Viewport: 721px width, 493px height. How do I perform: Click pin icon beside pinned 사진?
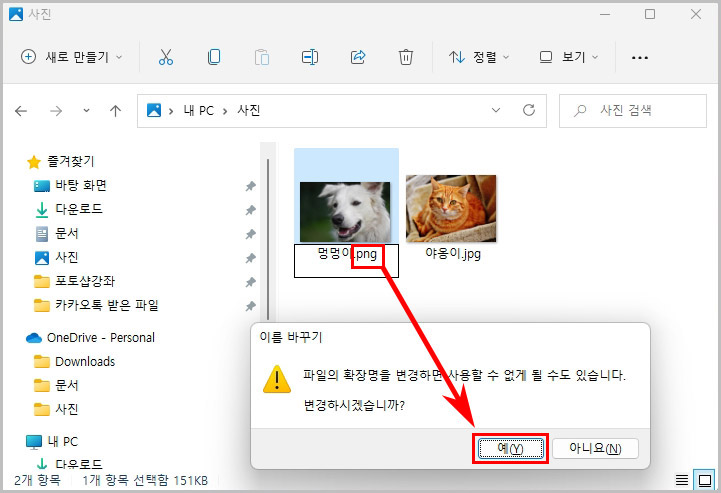251,258
